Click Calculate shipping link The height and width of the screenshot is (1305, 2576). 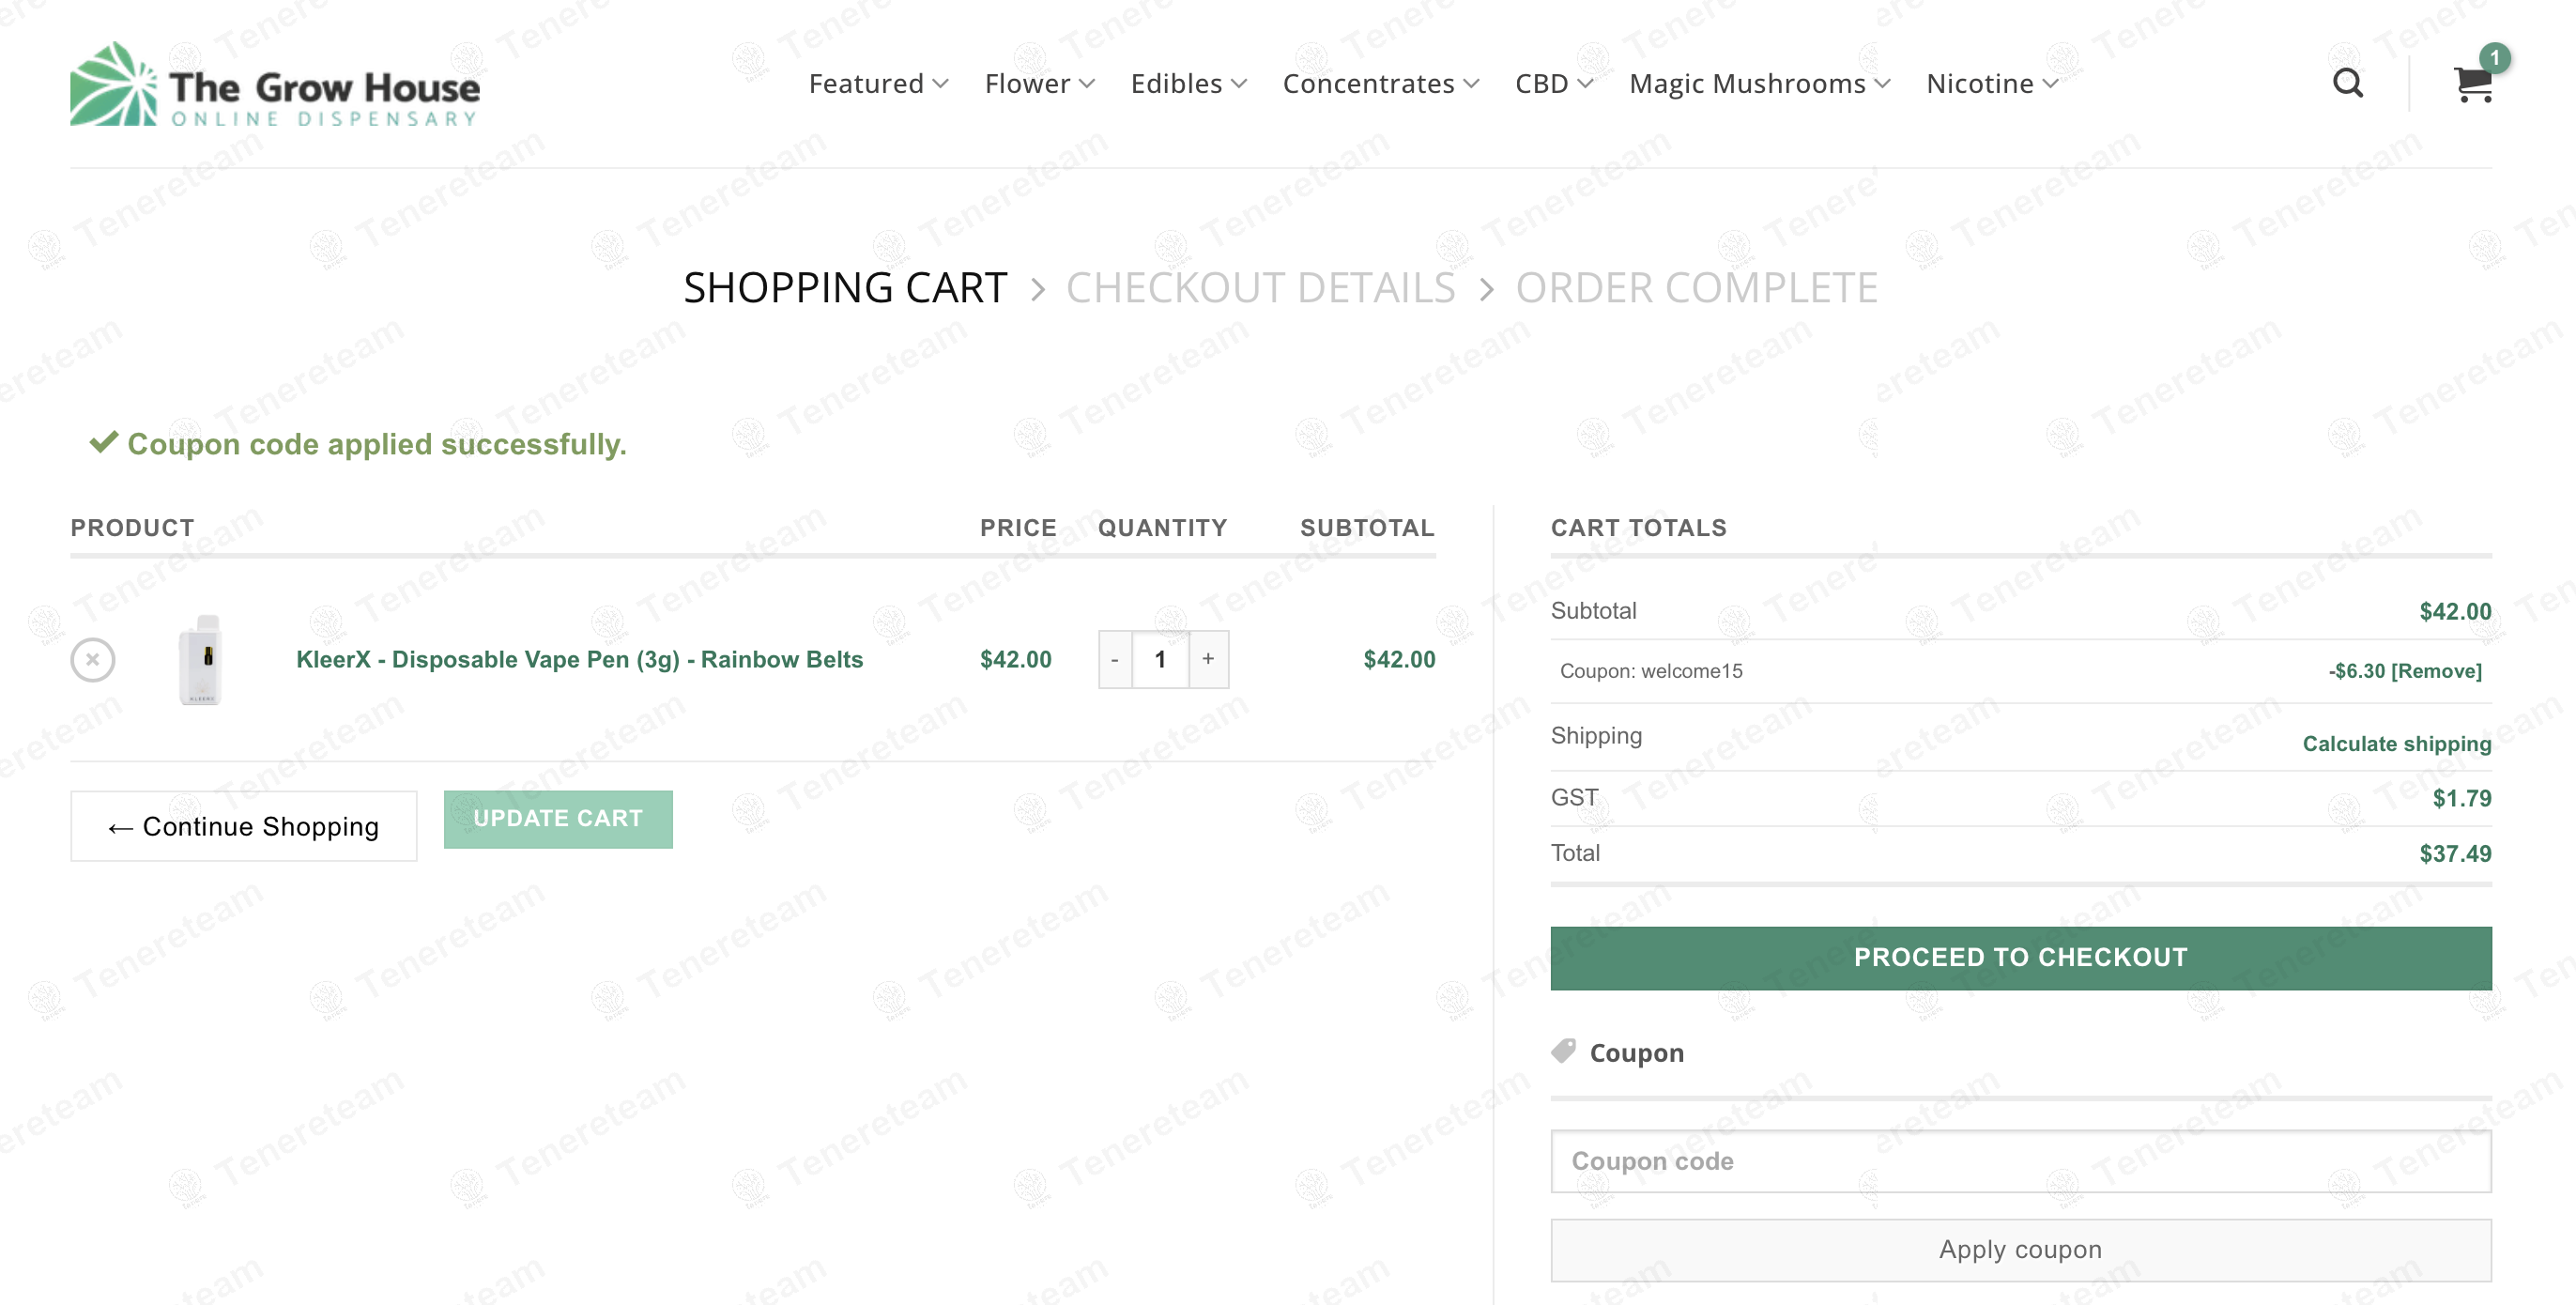click(2396, 743)
